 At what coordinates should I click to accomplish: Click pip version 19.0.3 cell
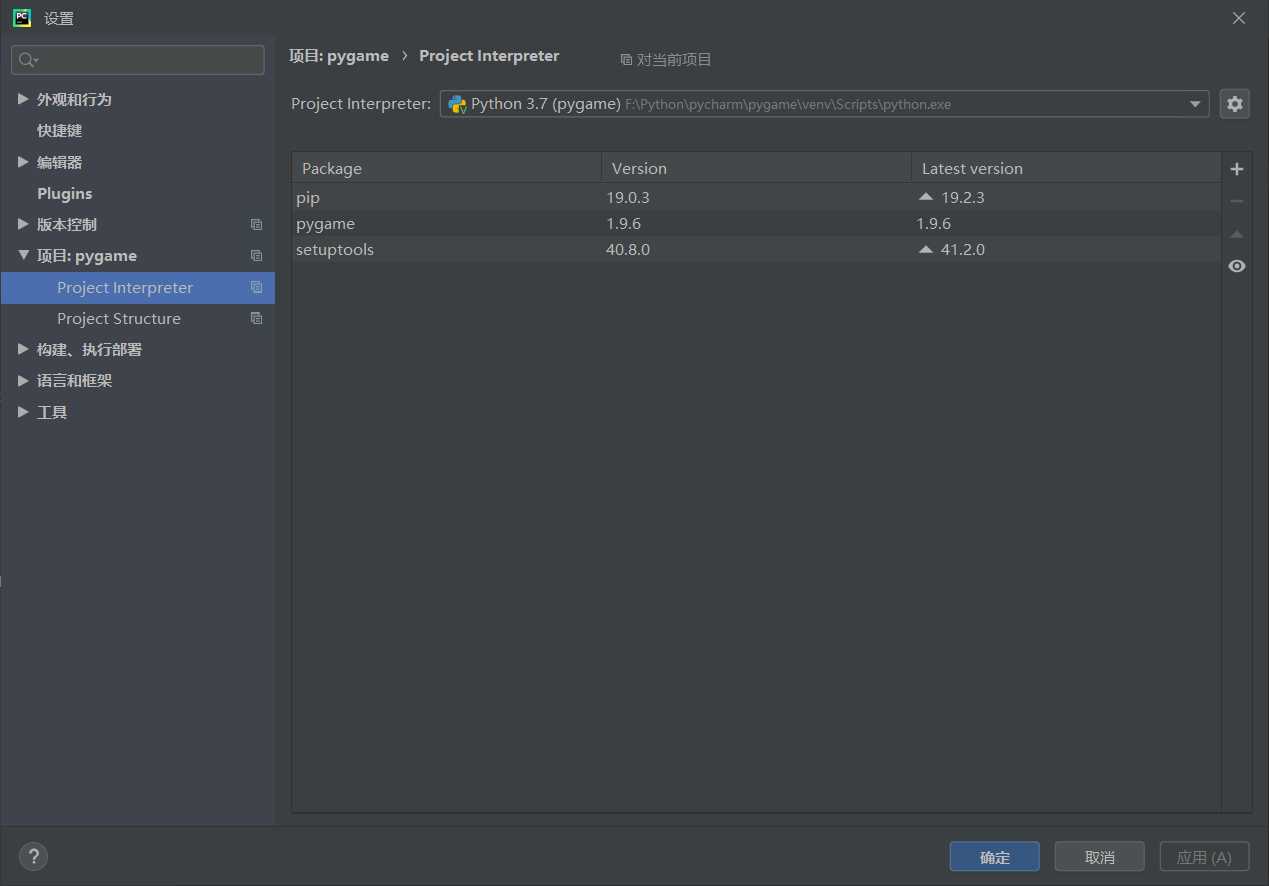tap(628, 197)
